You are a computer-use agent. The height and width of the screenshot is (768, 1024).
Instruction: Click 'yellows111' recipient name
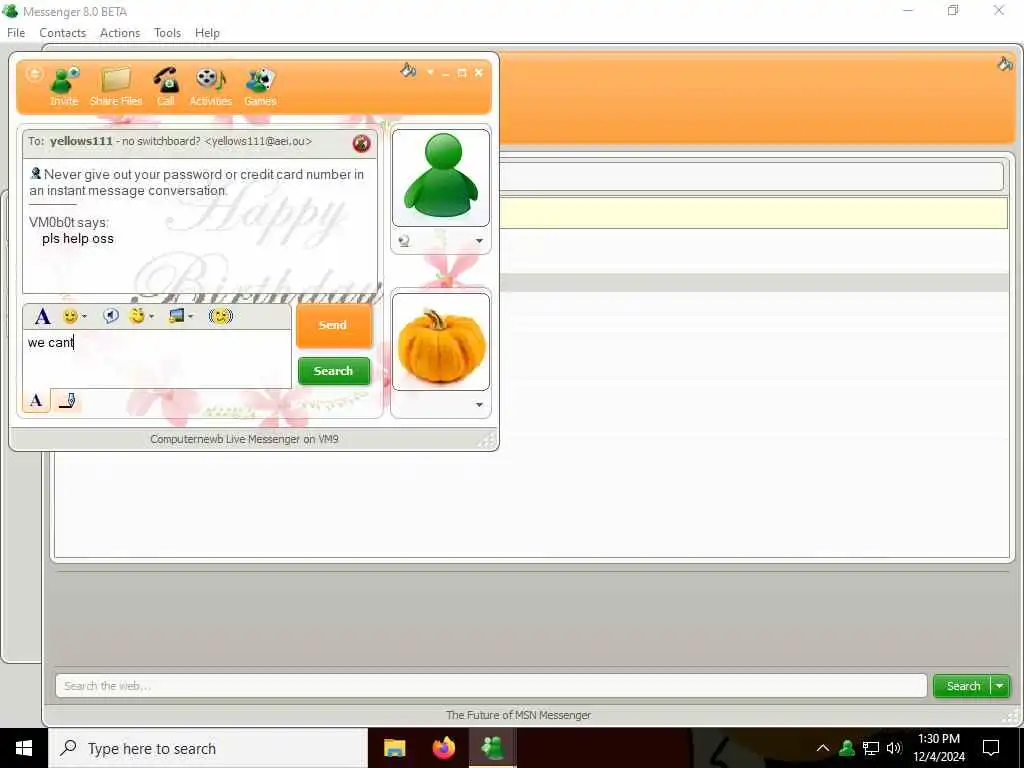[x=81, y=141]
